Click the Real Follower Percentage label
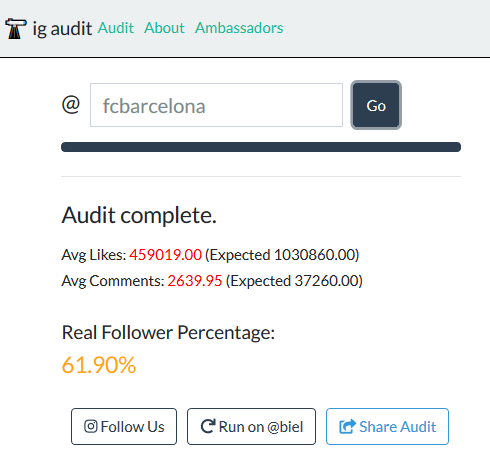 pyautogui.click(x=168, y=333)
